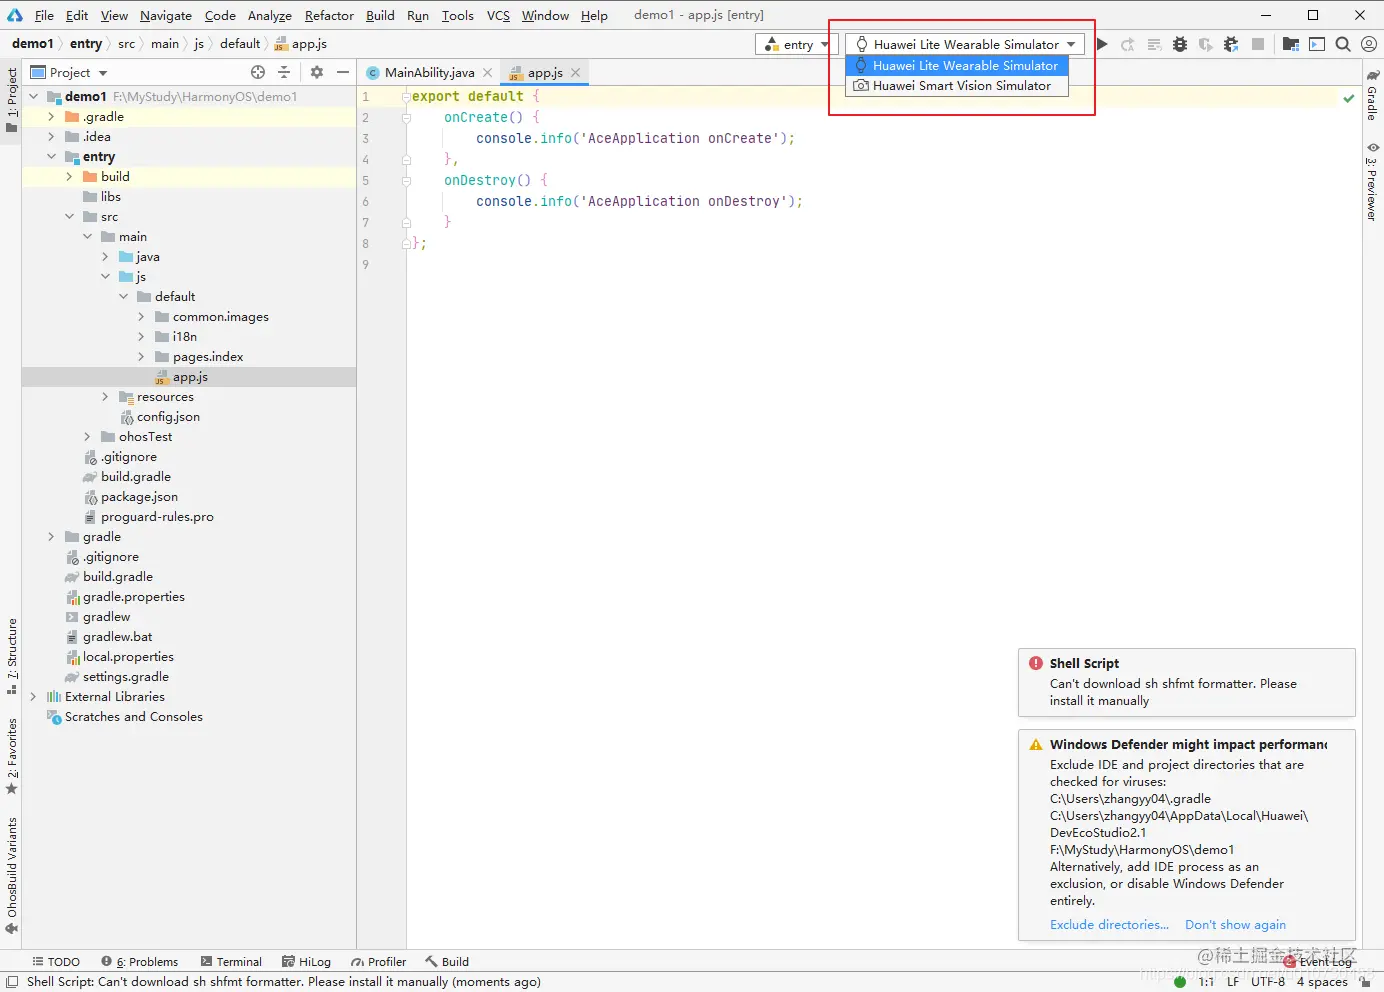The height and width of the screenshot is (992, 1384).
Task: Click Exclude directories... link
Action: tap(1109, 925)
